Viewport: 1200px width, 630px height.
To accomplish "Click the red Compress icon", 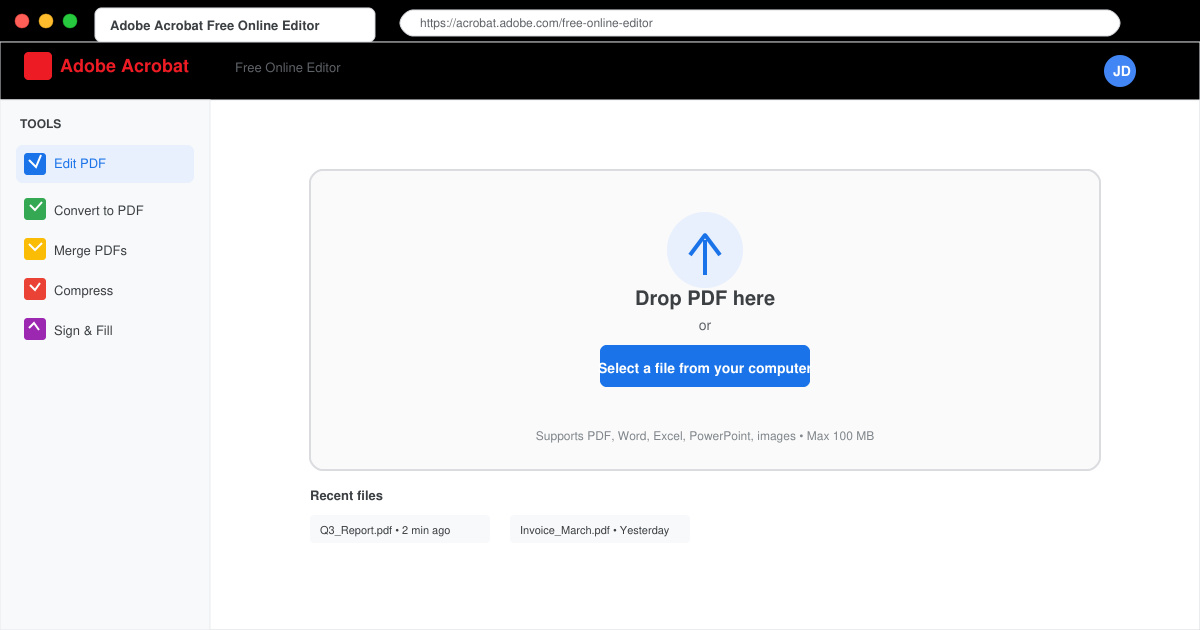I will click(x=35, y=289).
